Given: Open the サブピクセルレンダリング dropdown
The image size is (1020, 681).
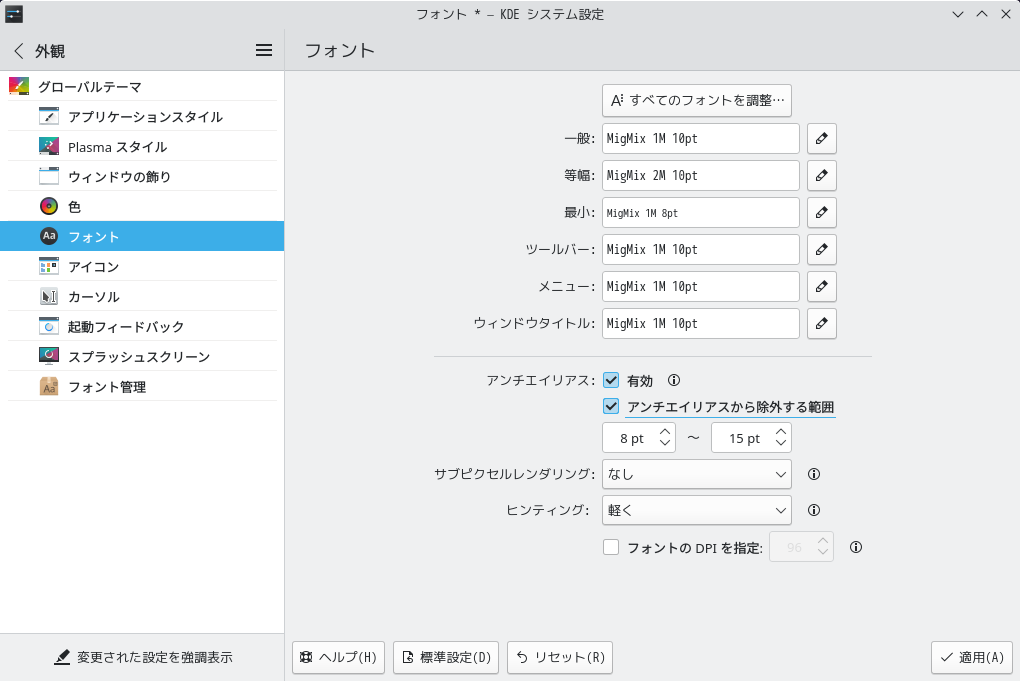Looking at the screenshot, I should click(x=697, y=474).
